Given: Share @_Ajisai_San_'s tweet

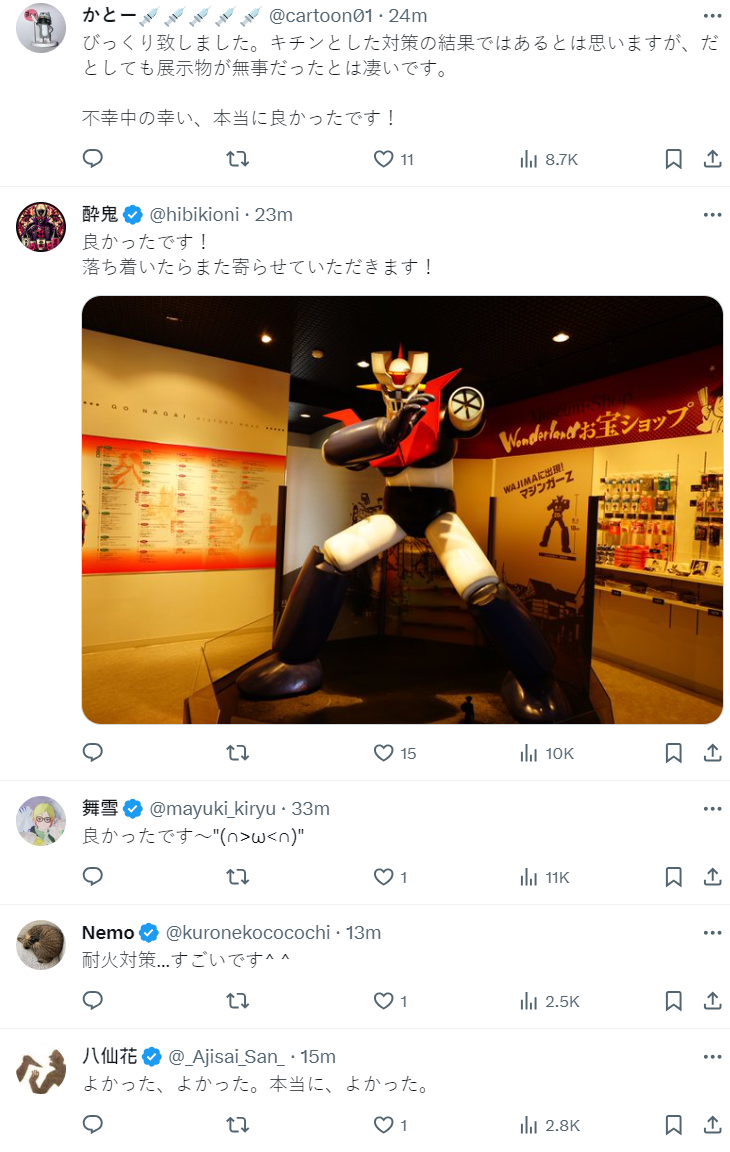Looking at the screenshot, I should [x=712, y=1124].
